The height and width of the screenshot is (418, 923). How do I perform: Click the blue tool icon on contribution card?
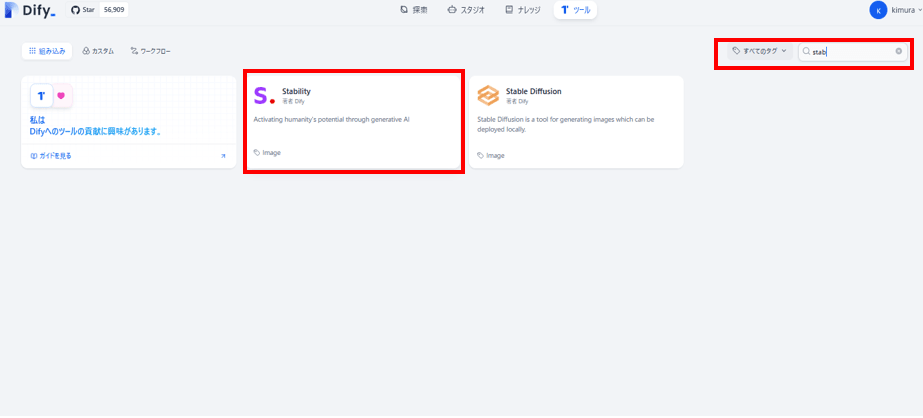click(42, 96)
